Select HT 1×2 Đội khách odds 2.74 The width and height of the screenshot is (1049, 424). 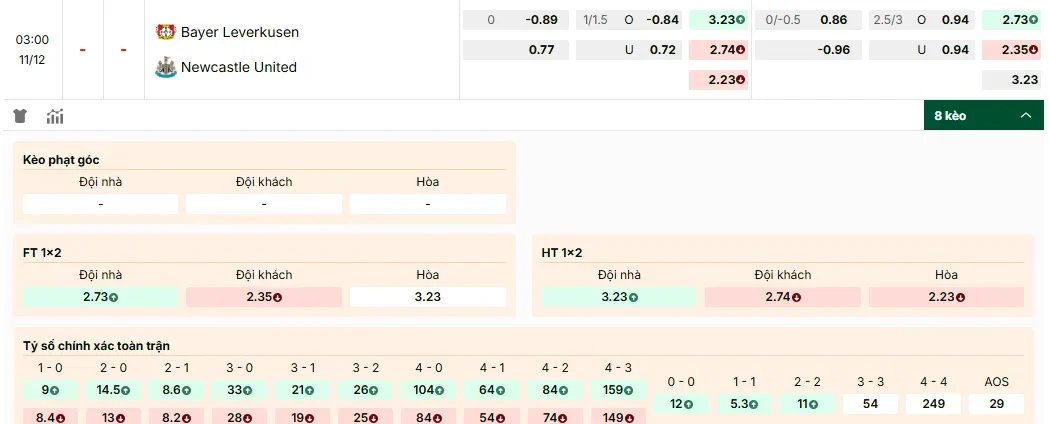click(783, 297)
